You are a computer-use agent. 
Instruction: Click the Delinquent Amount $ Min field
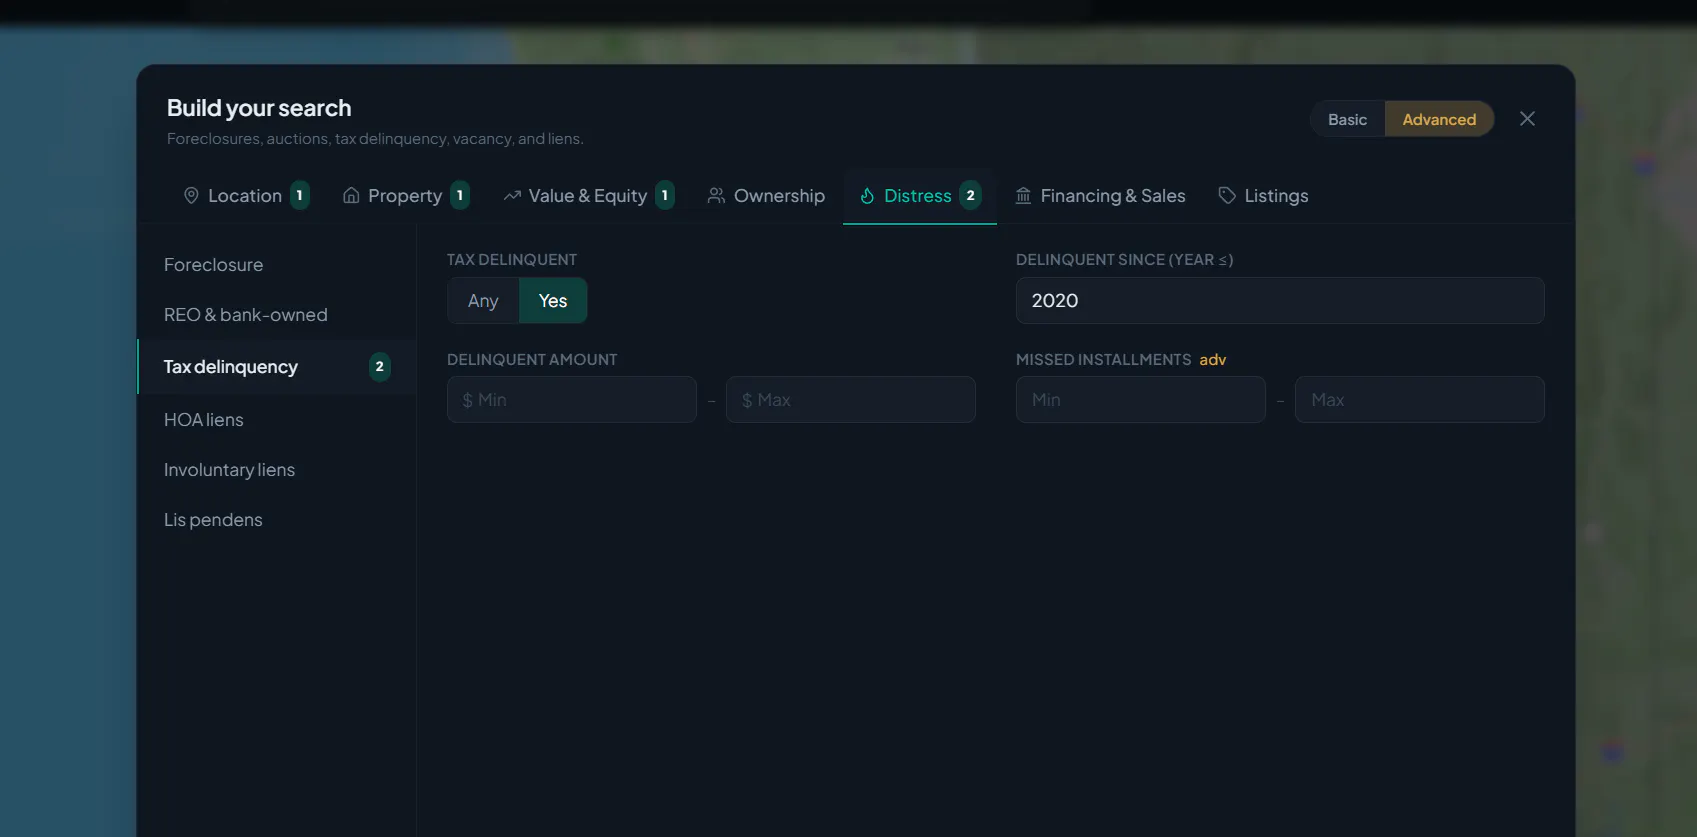click(x=572, y=400)
